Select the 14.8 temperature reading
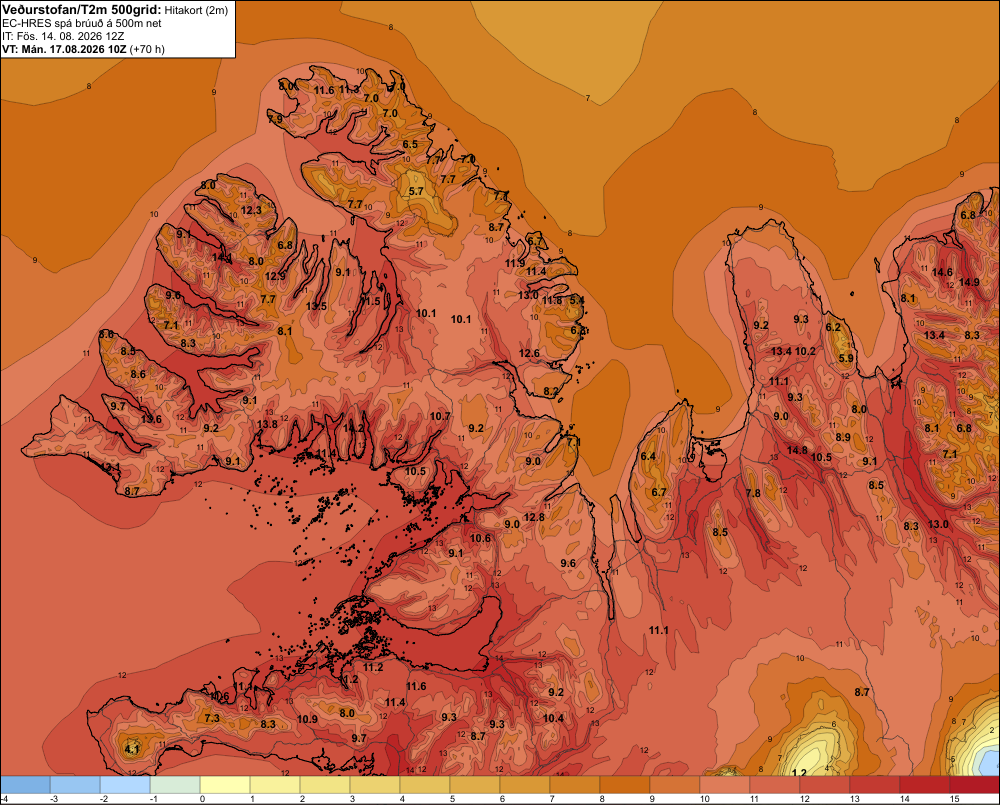This screenshot has height=805, width=1000. (x=797, y=450)
